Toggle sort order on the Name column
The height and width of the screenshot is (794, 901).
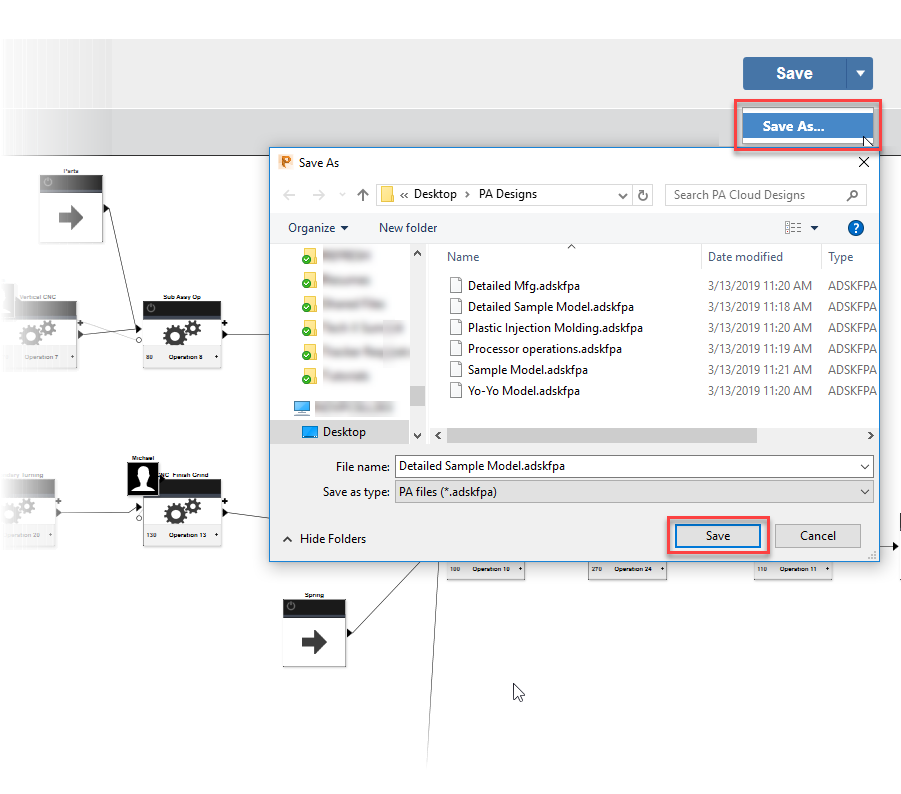click(463, 257)
